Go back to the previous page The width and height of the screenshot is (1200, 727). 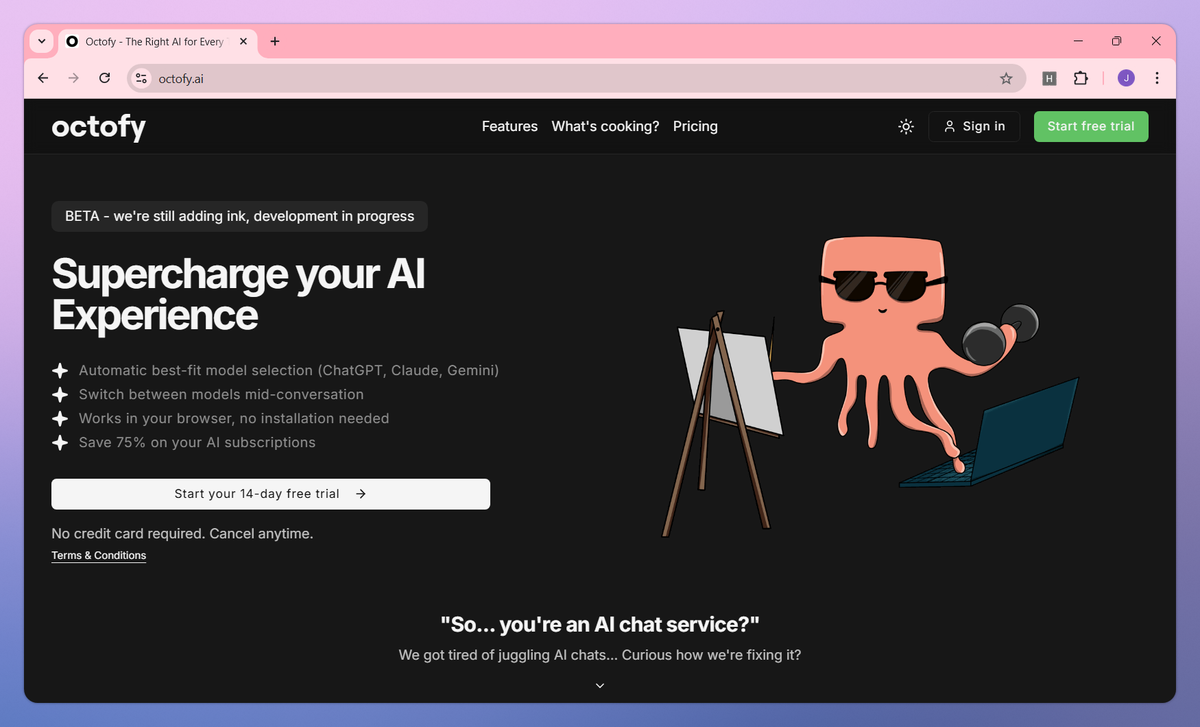click(x=43, y=78)
